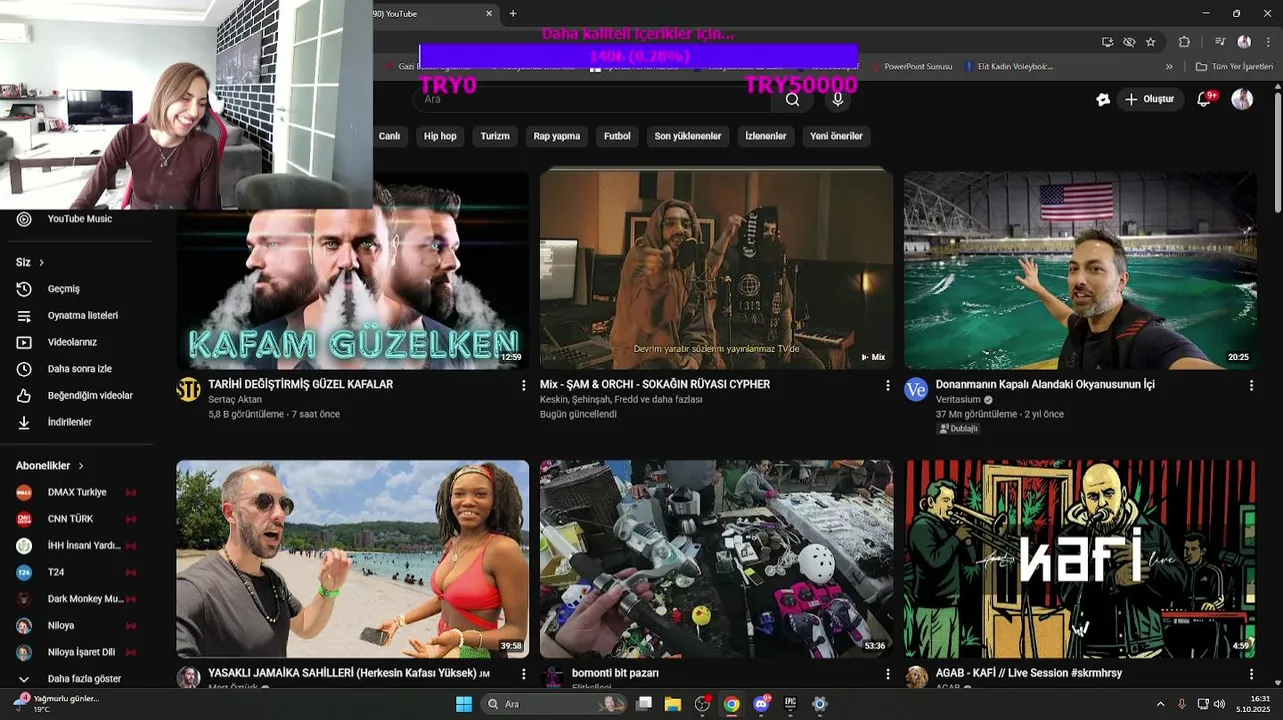The width and height of the screenshot is (1283, 720).
Task: Expand the Siz section chevron
Action: [x=41, y=263]
